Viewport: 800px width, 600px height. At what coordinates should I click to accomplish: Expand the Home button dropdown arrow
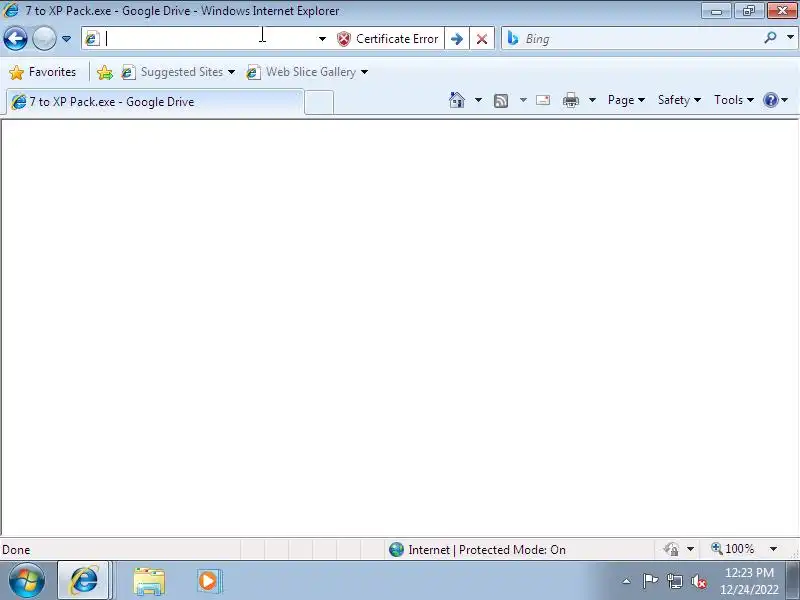tap(478, 100)
